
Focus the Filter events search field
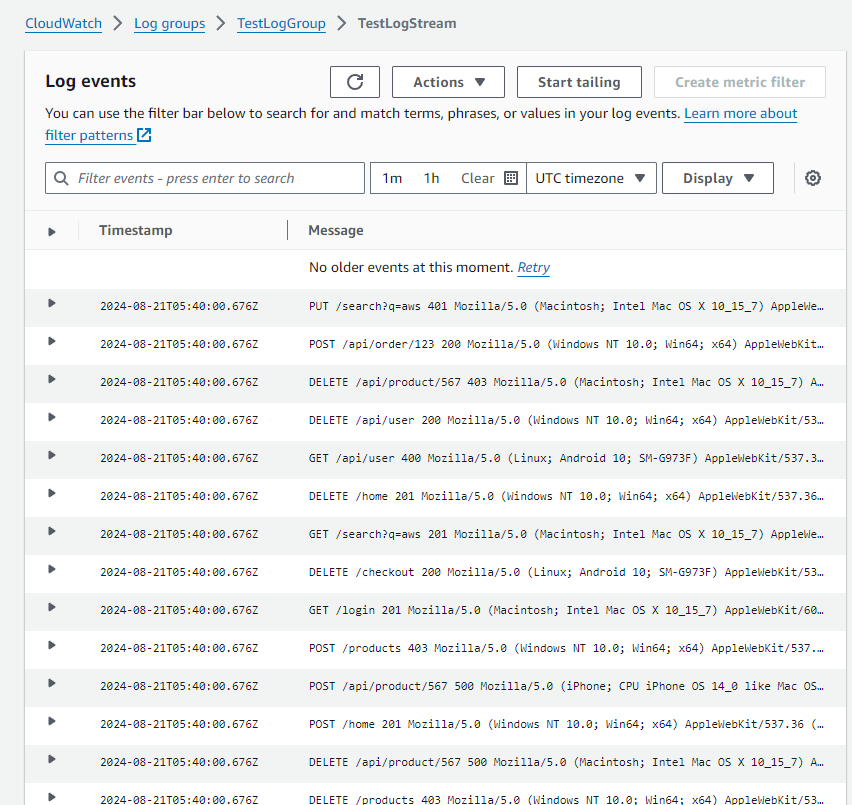tap(215, 178)
